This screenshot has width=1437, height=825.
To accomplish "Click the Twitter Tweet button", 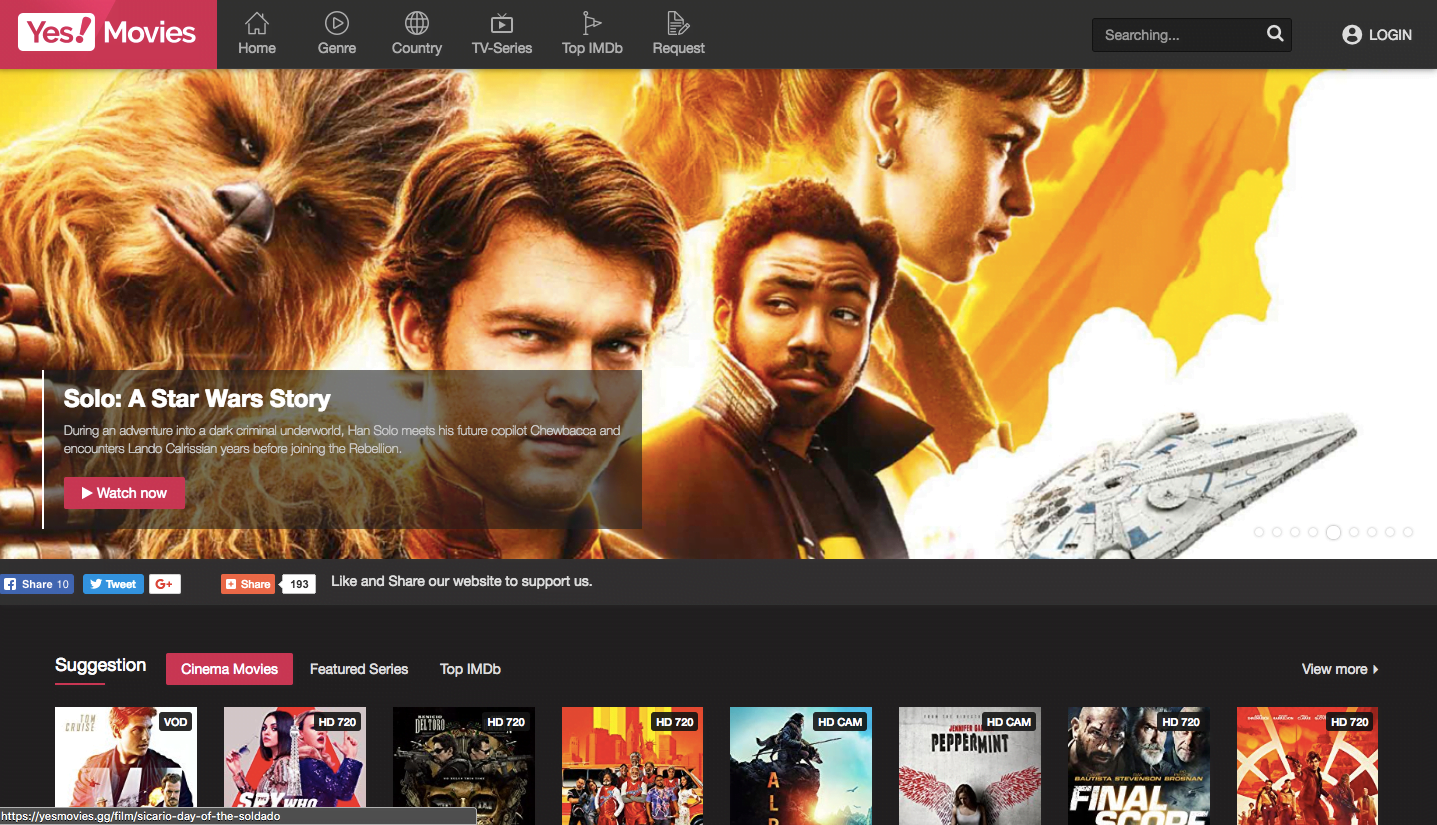I will pos(113,584).
